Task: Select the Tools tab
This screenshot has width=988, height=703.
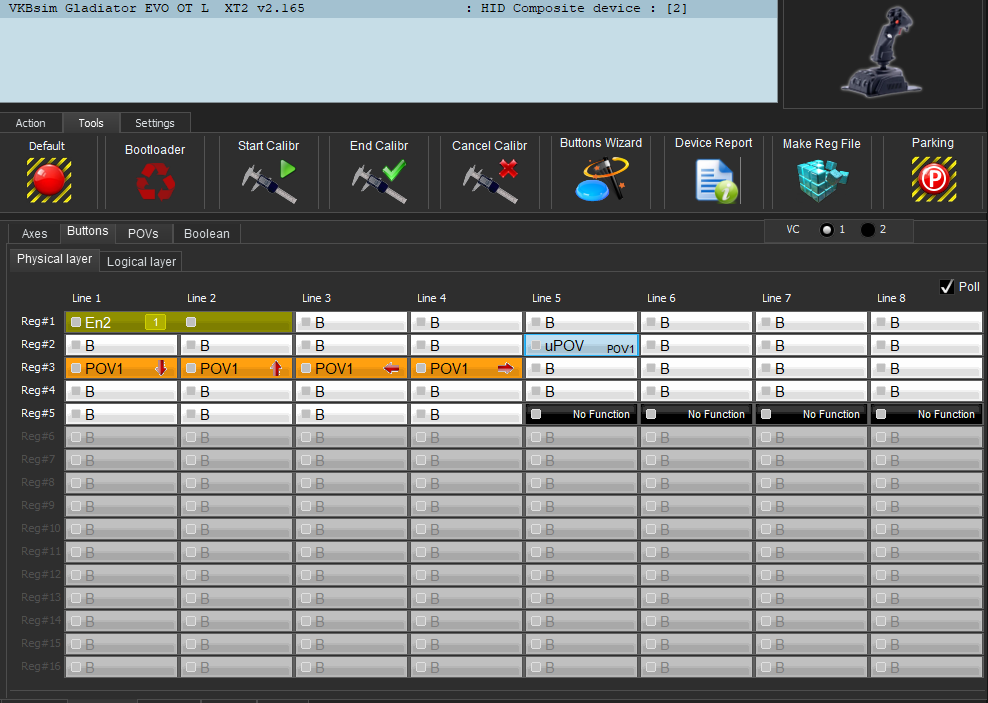Action: (91, 123)
